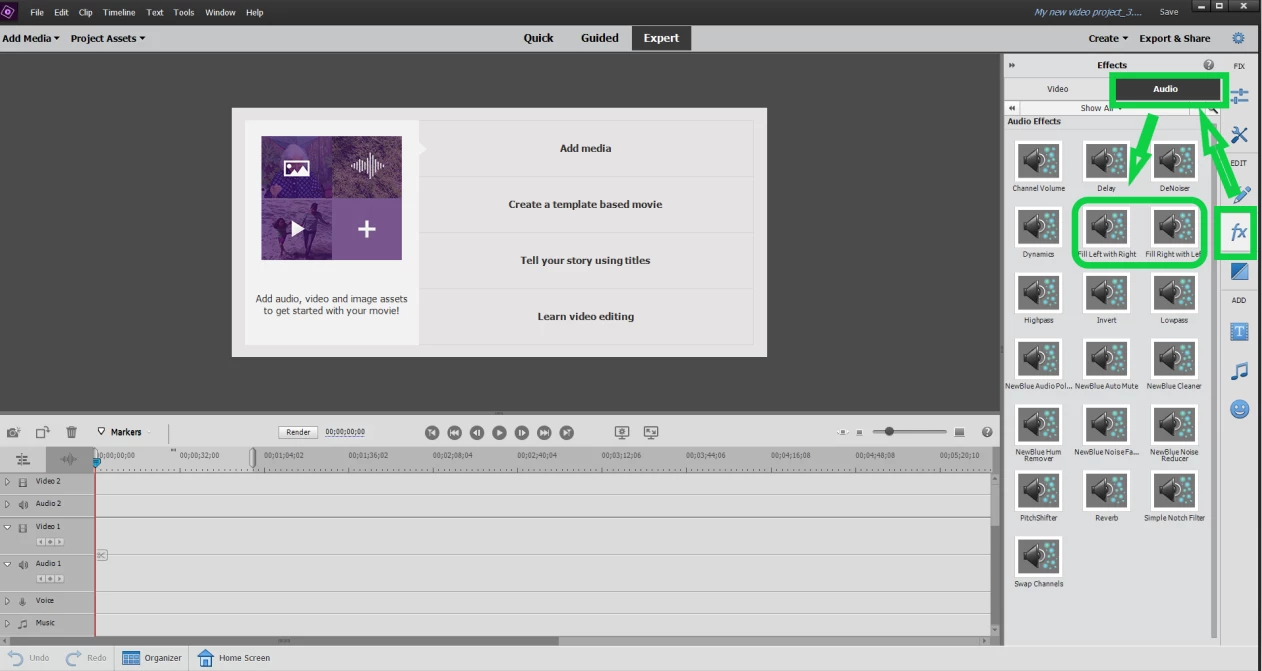The width and height of the screenshot is (1262, 671).
Task: Open the fx Effects panel icon
Action: (1238, 232)
